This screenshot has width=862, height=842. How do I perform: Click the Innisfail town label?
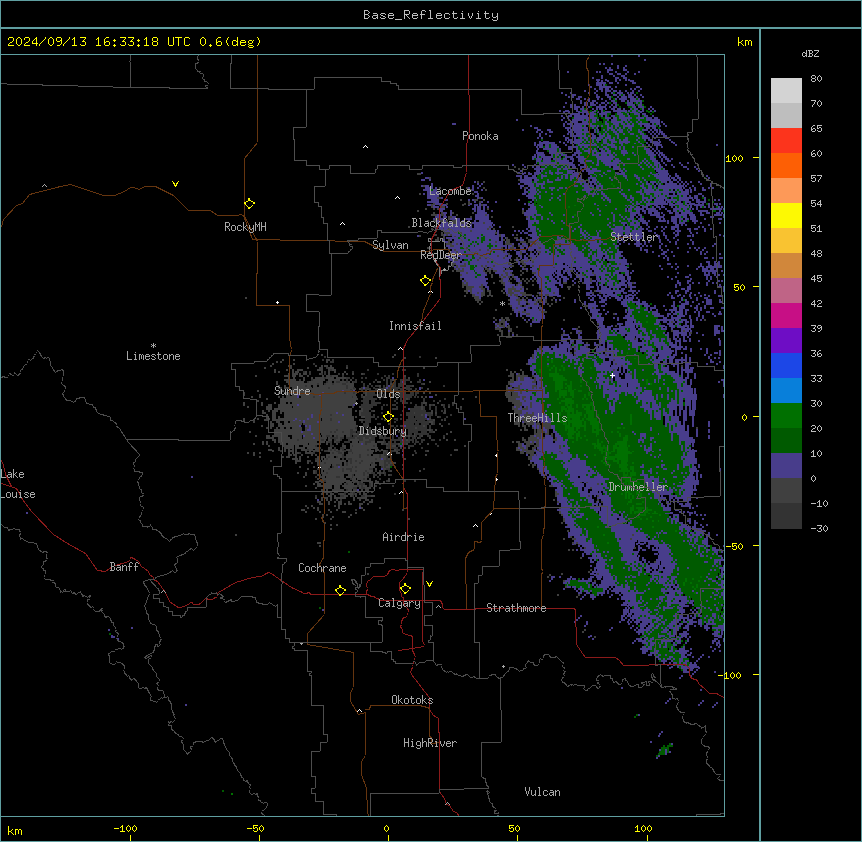tap(415, 326)
